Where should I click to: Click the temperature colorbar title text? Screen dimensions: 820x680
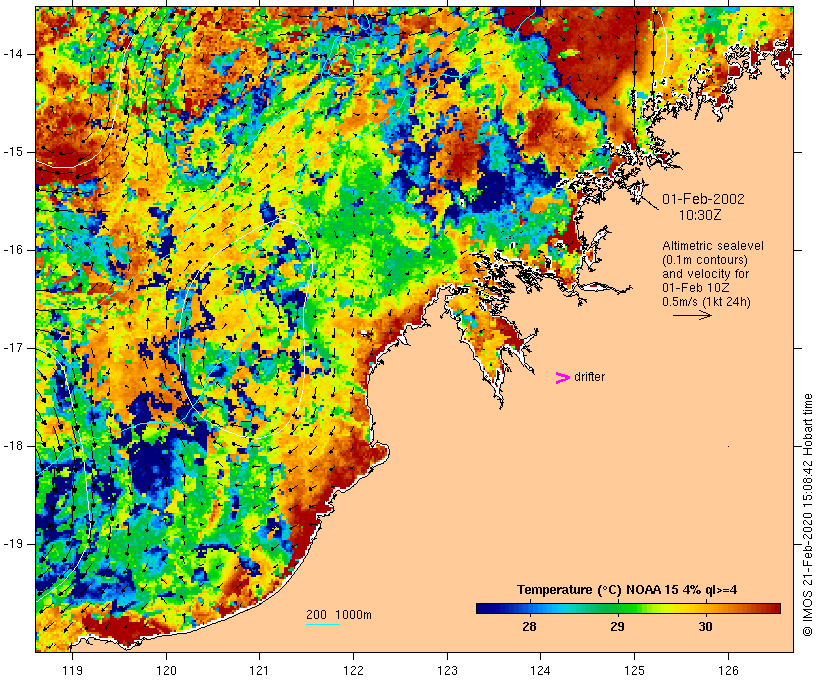coord(627,590)
